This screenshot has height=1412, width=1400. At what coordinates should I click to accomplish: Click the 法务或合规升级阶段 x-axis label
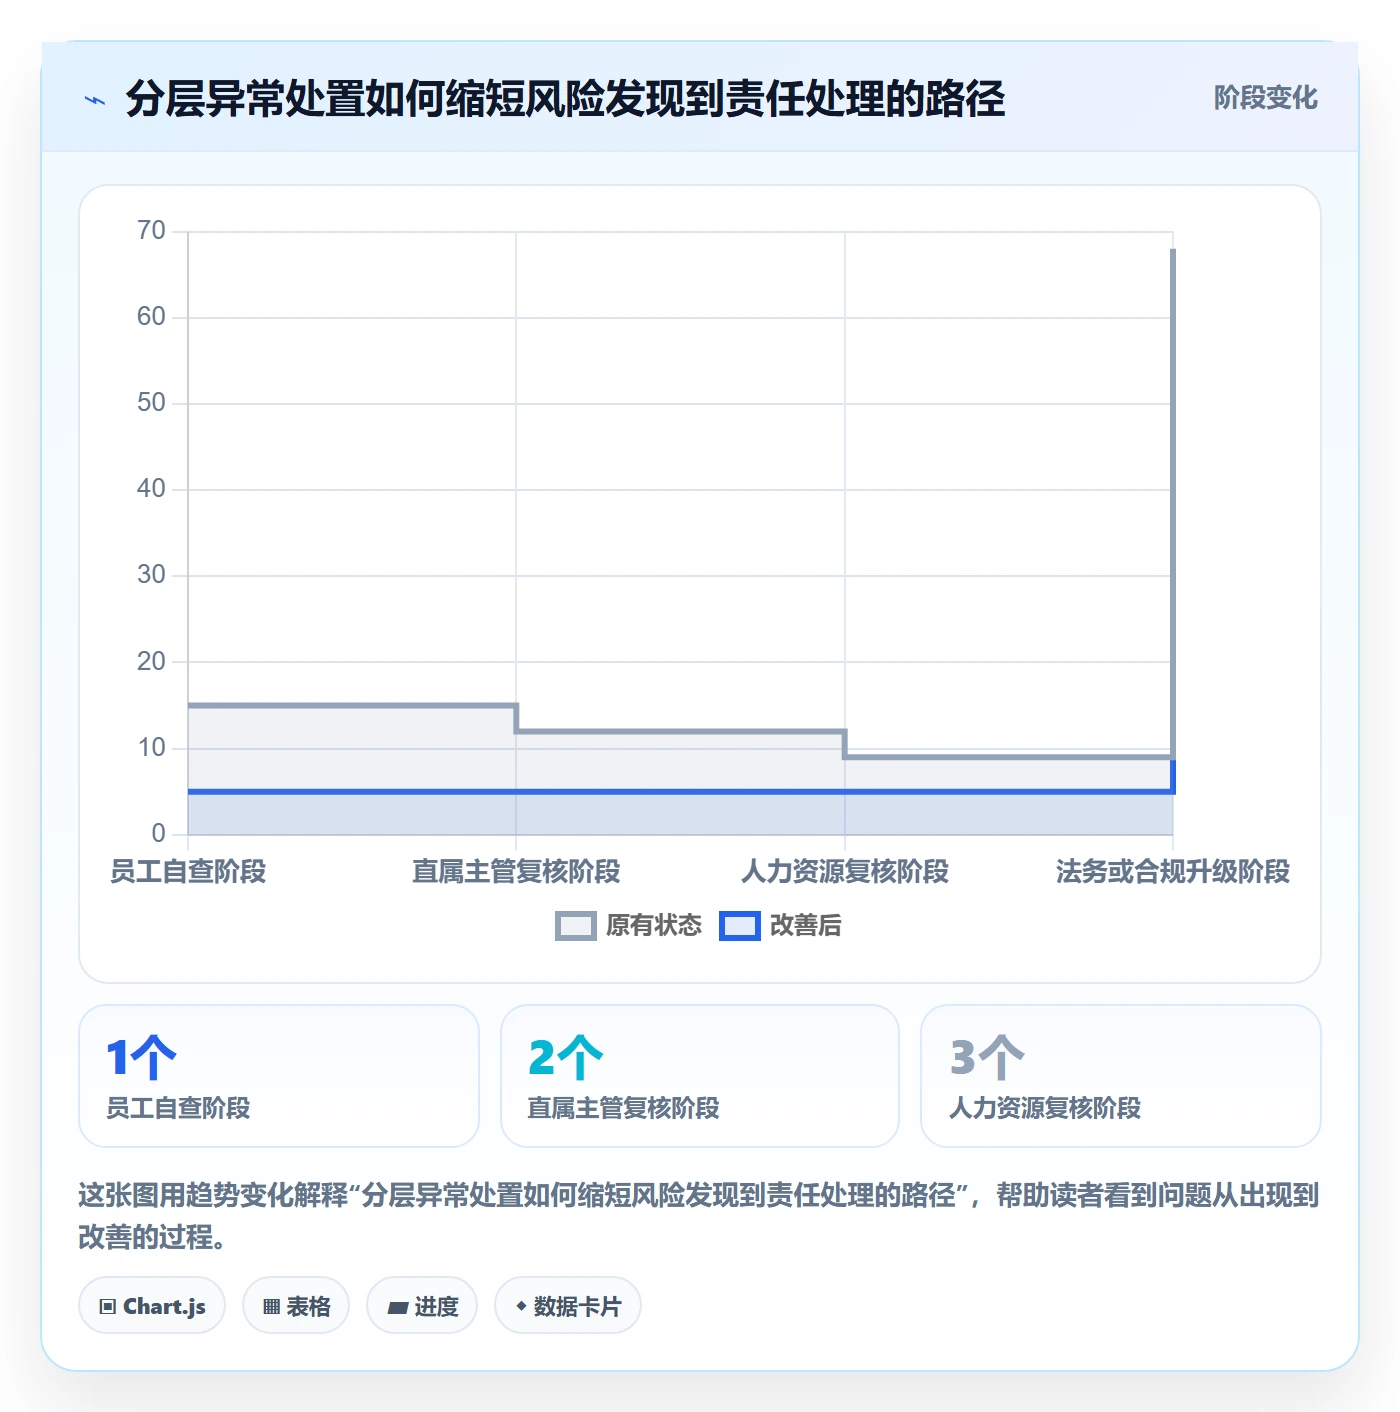pos(1173,872)
